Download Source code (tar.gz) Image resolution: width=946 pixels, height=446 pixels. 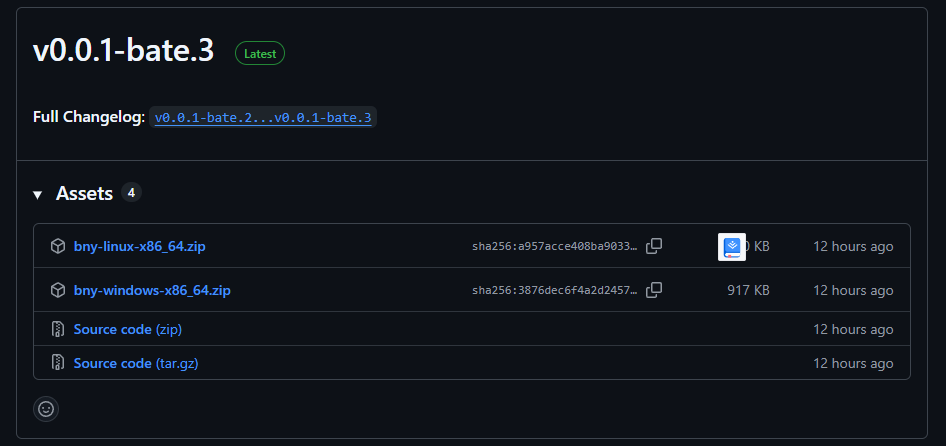pos(135,363)
